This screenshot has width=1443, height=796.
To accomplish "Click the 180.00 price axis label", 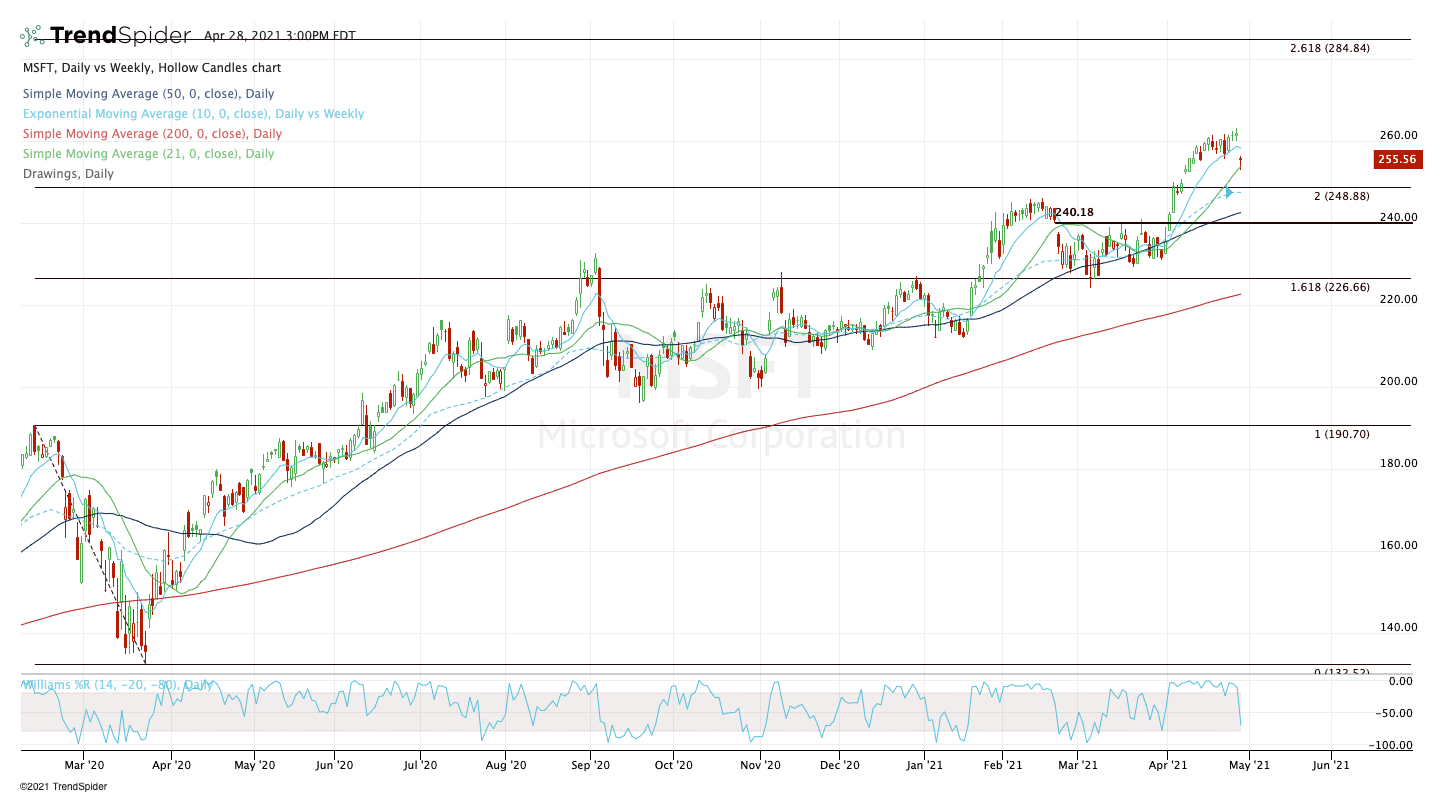I will 1400,463.
